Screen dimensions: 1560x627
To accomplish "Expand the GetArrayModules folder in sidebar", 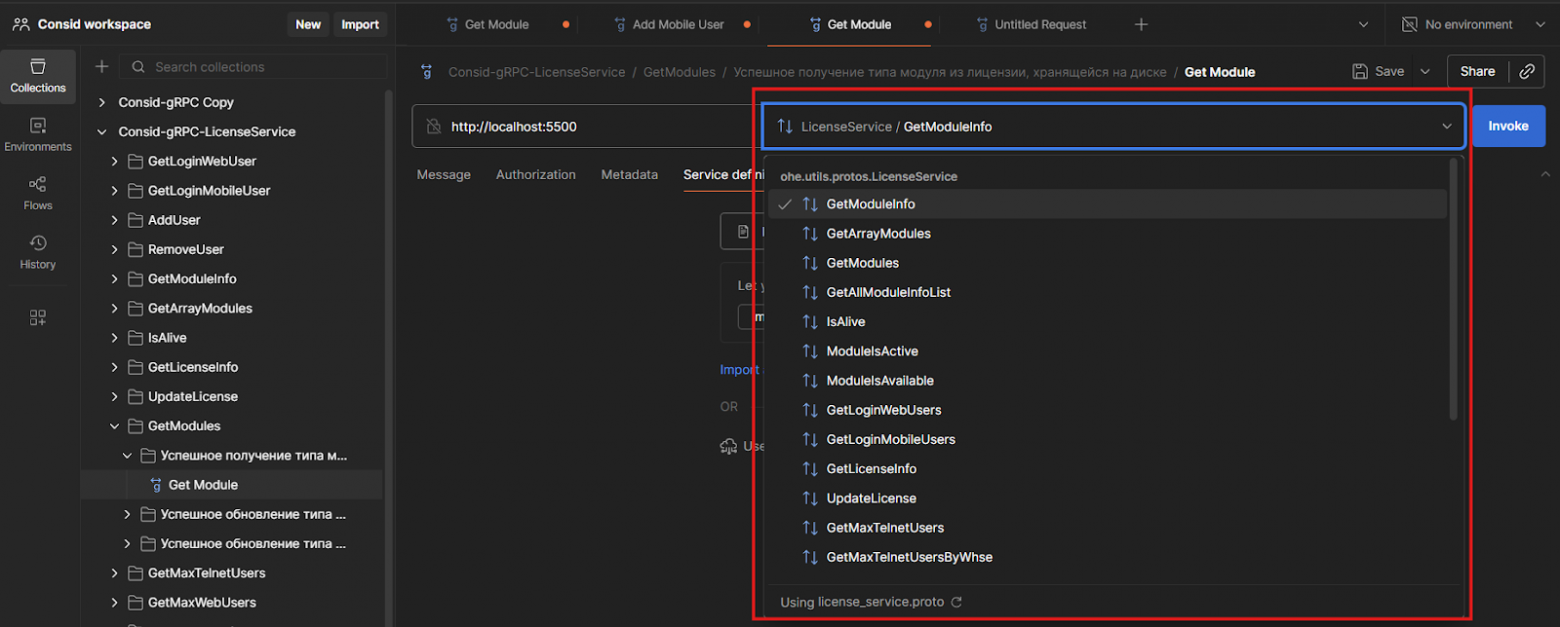I will point(114,308).
